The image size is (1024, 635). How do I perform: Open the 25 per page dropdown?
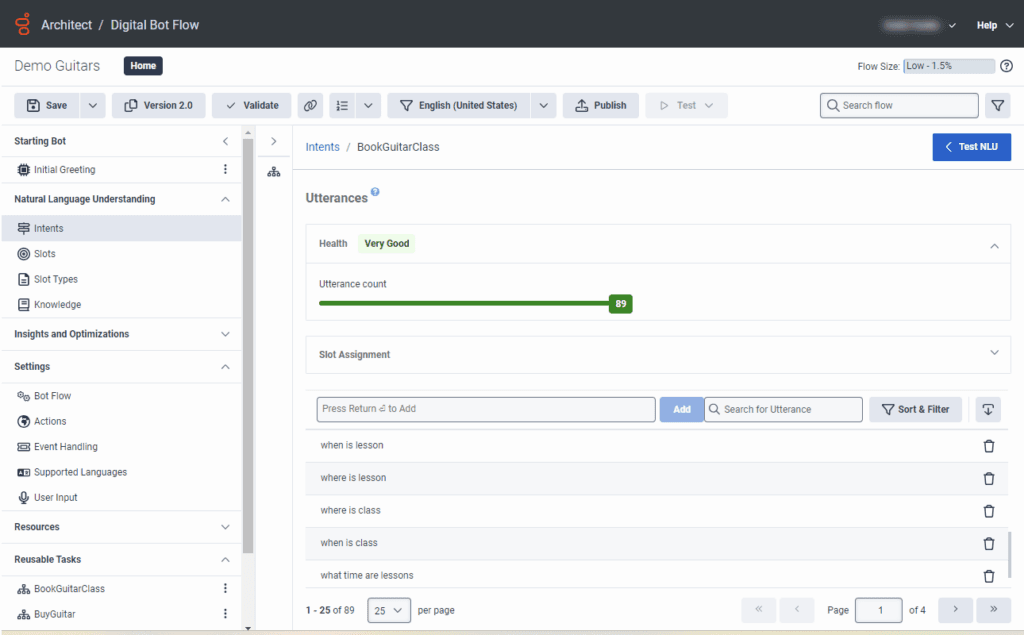click(x=389, y=609)
